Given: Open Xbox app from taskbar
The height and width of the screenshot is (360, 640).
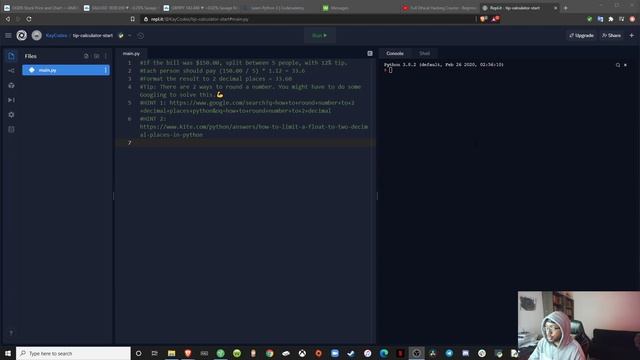Looking at the screenshot, I should (x=302, y=353).
